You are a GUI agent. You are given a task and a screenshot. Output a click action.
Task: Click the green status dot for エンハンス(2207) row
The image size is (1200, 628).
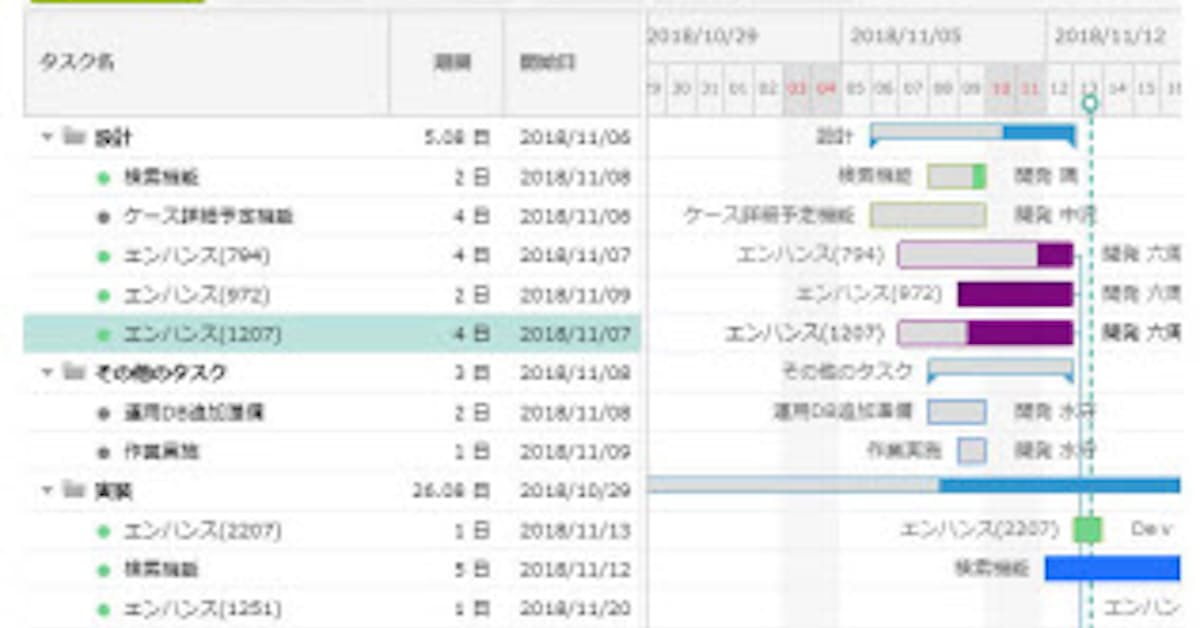(103, 531)
